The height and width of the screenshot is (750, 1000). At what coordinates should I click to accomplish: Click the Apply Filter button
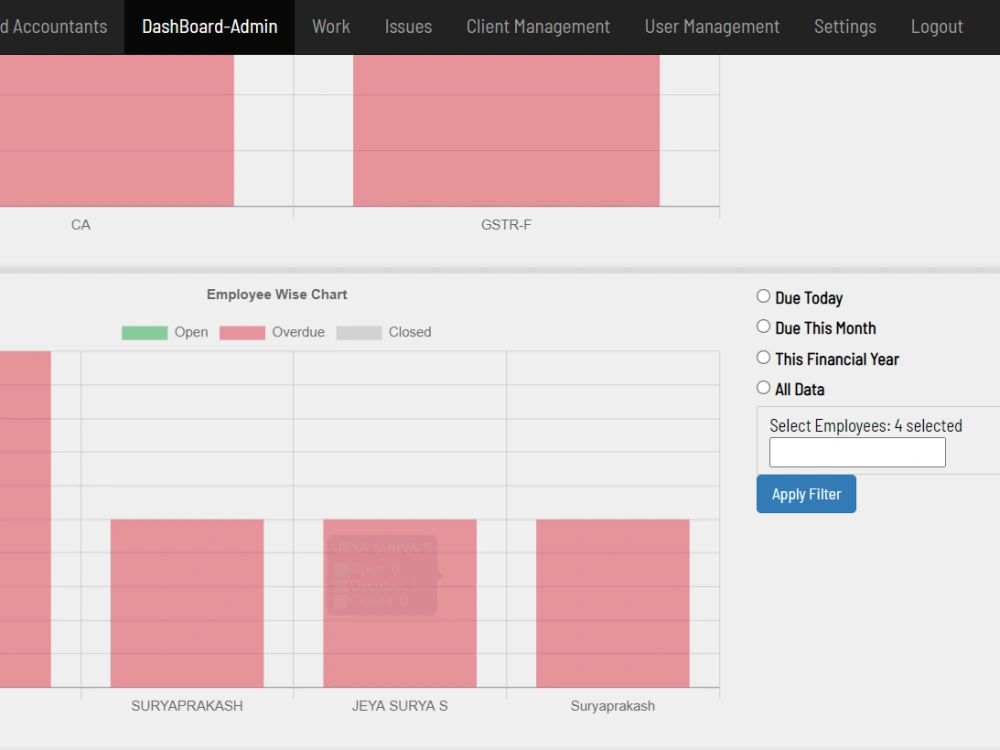click(x=806, y=494)
